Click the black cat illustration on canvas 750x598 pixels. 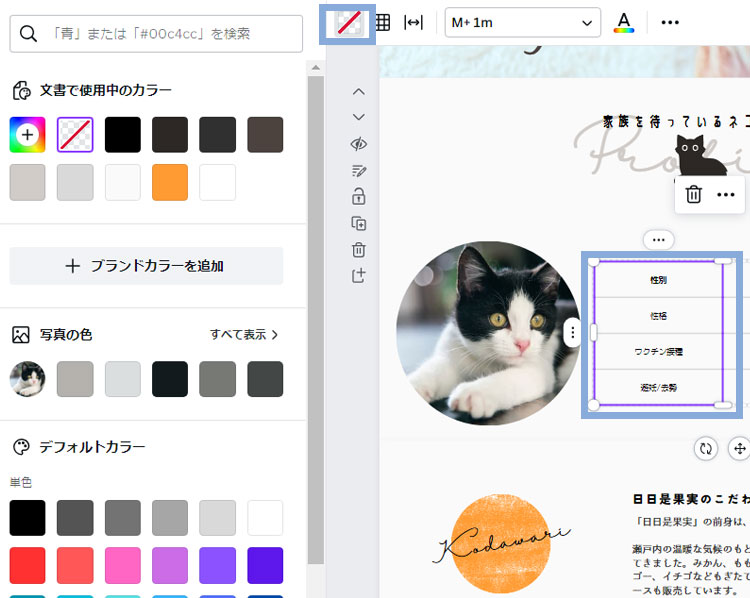[701, 155]
